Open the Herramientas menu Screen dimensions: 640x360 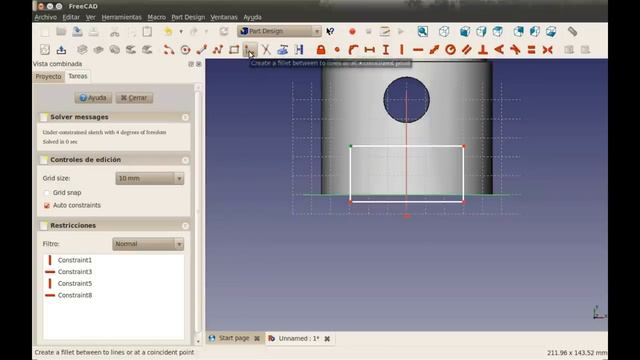(x=121, y=17)
